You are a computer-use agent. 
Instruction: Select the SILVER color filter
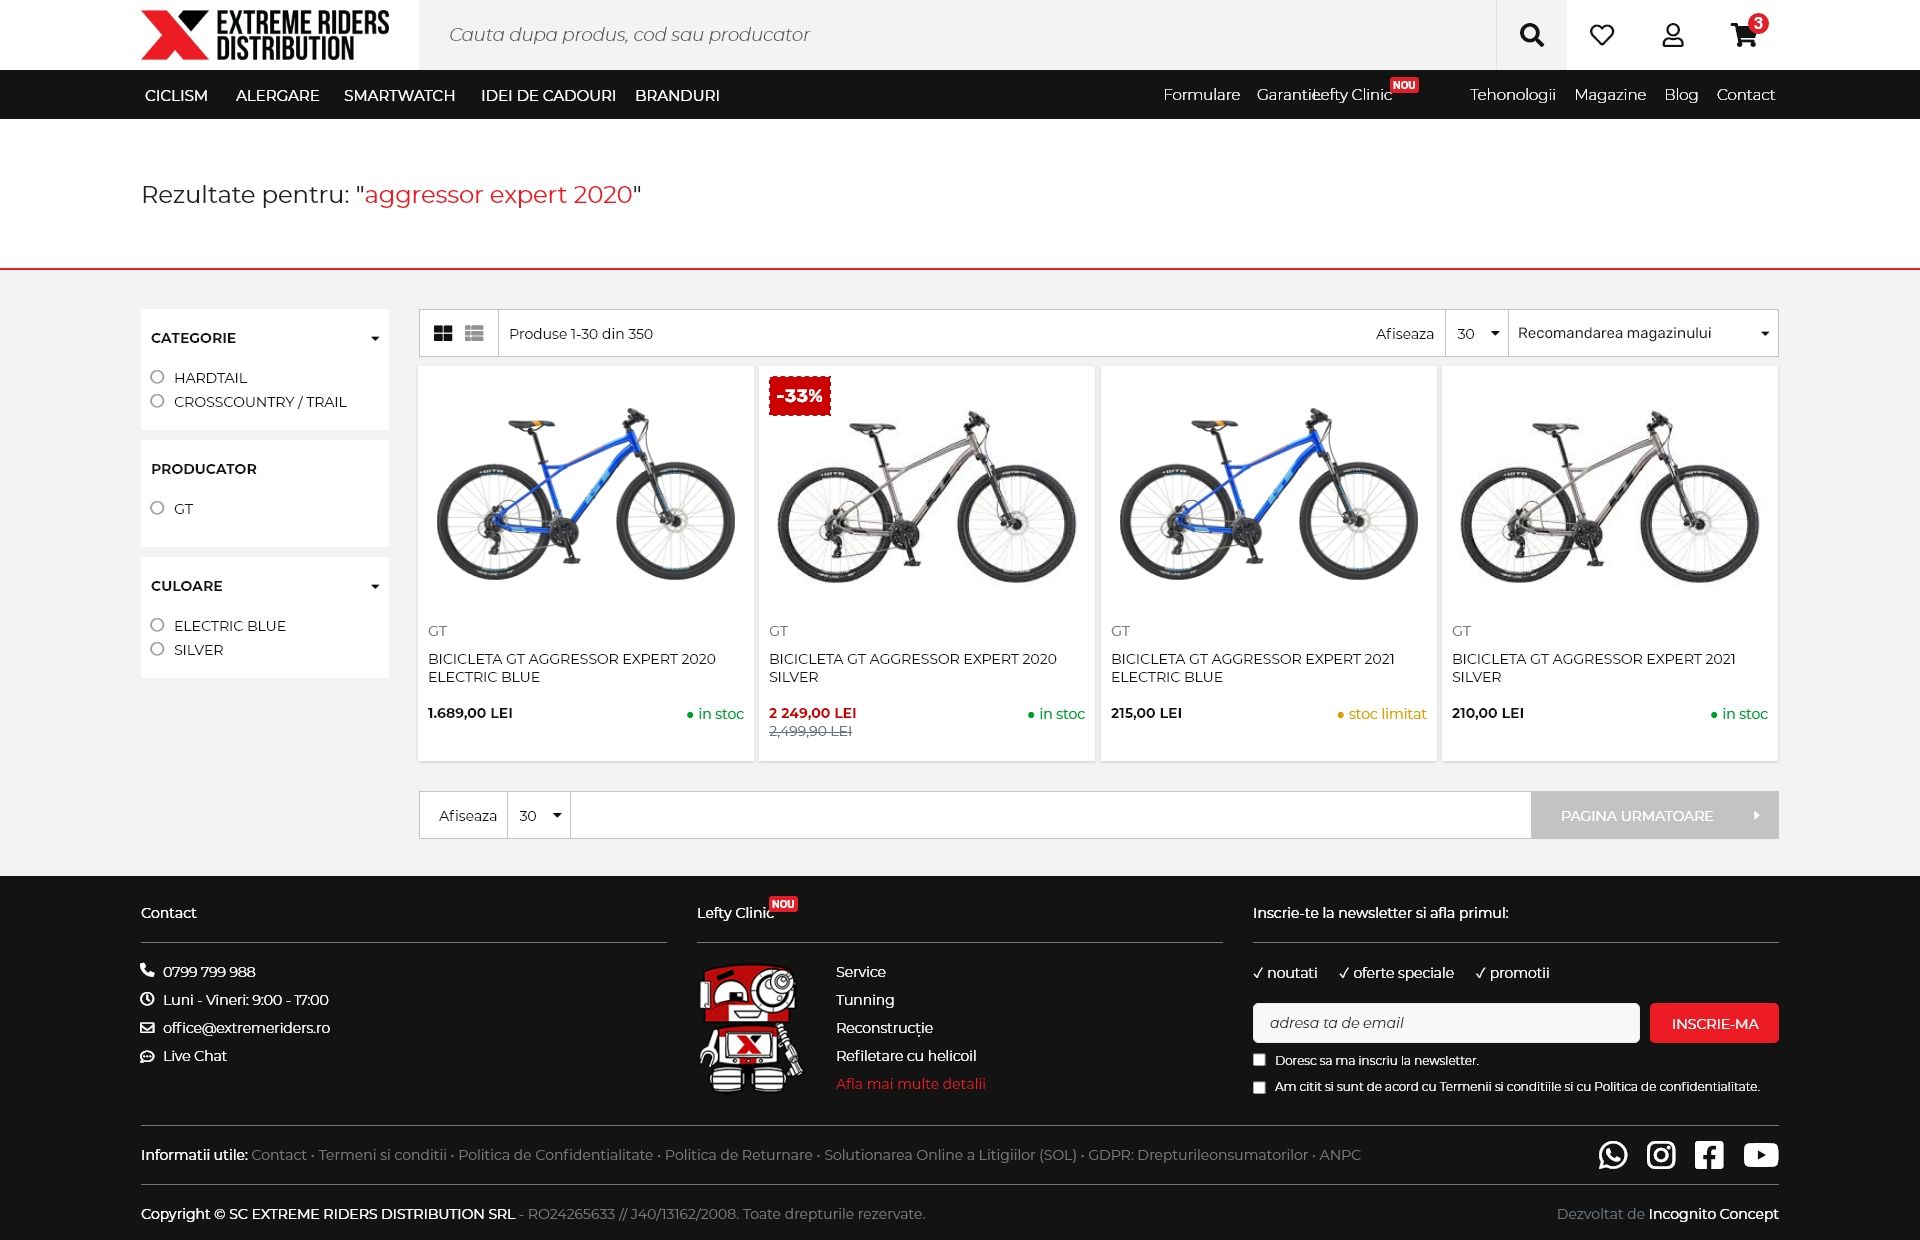coord(157,648)
